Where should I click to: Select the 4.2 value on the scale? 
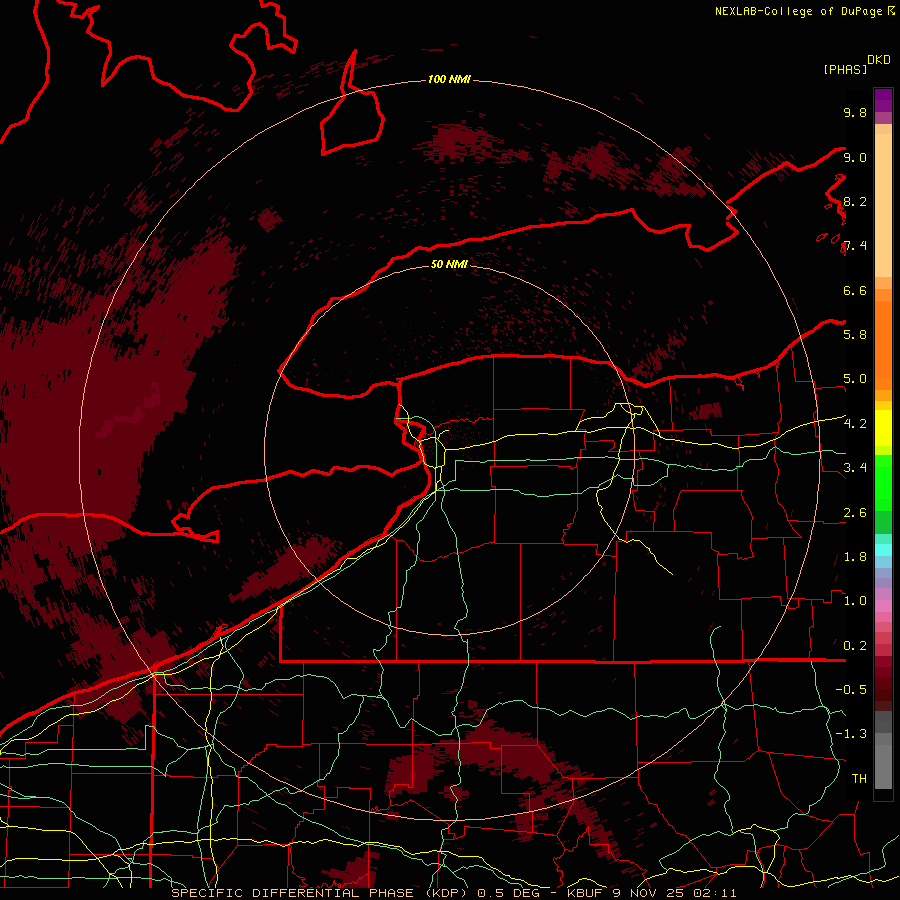pos(855,423)
